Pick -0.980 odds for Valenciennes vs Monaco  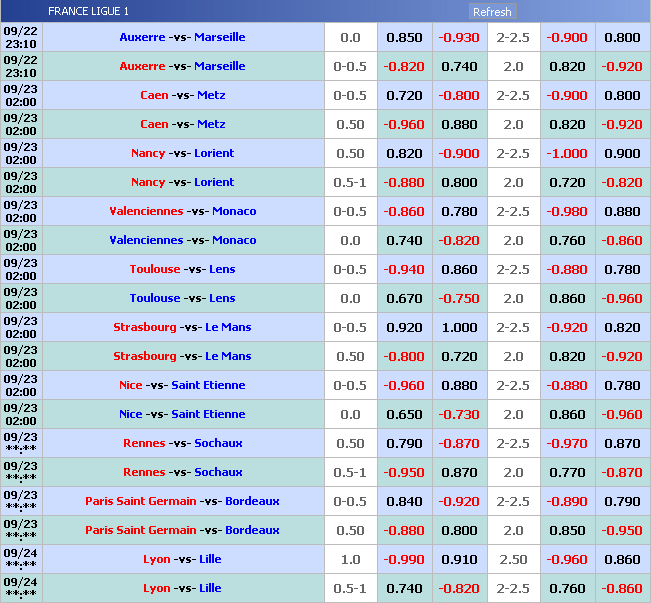click(567, 211)
